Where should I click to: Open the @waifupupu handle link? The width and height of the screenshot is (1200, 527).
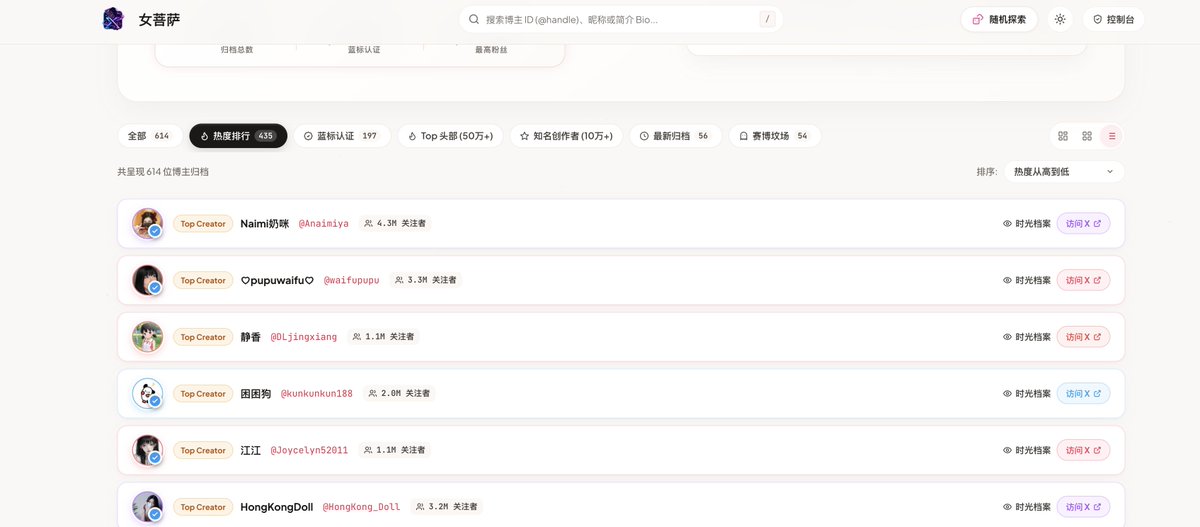[x=352, y=281]
